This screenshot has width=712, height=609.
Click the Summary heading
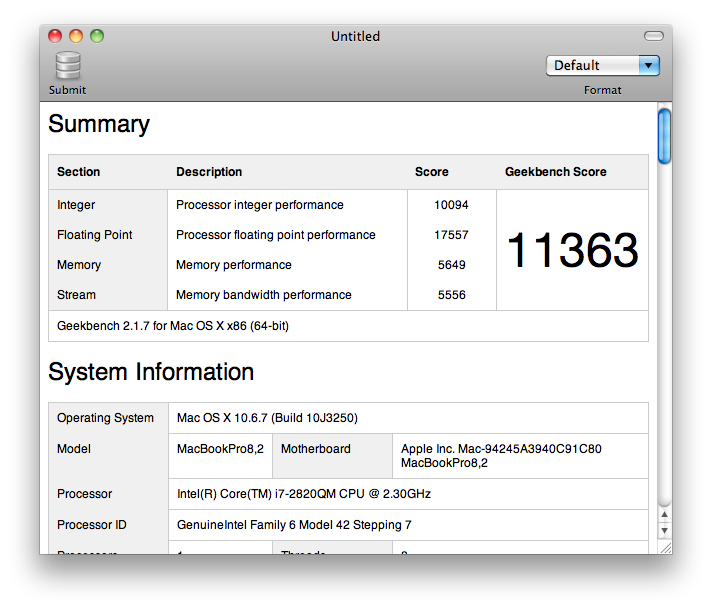(99, 124)
